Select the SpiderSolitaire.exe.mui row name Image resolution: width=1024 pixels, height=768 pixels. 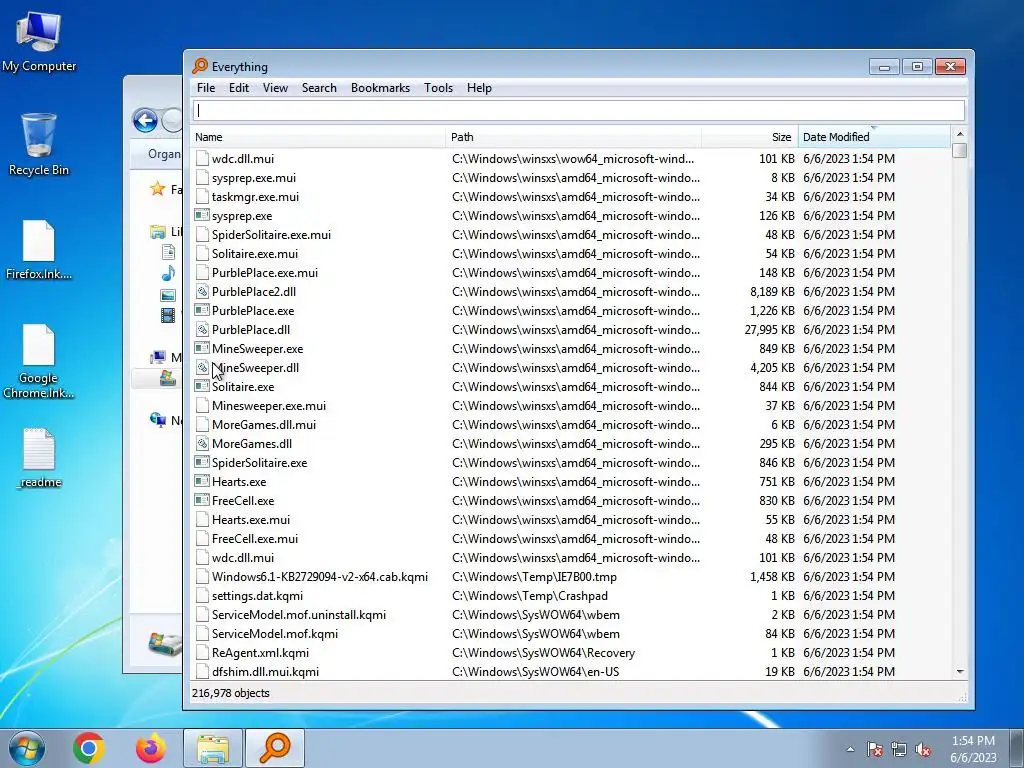click(271, 234)
